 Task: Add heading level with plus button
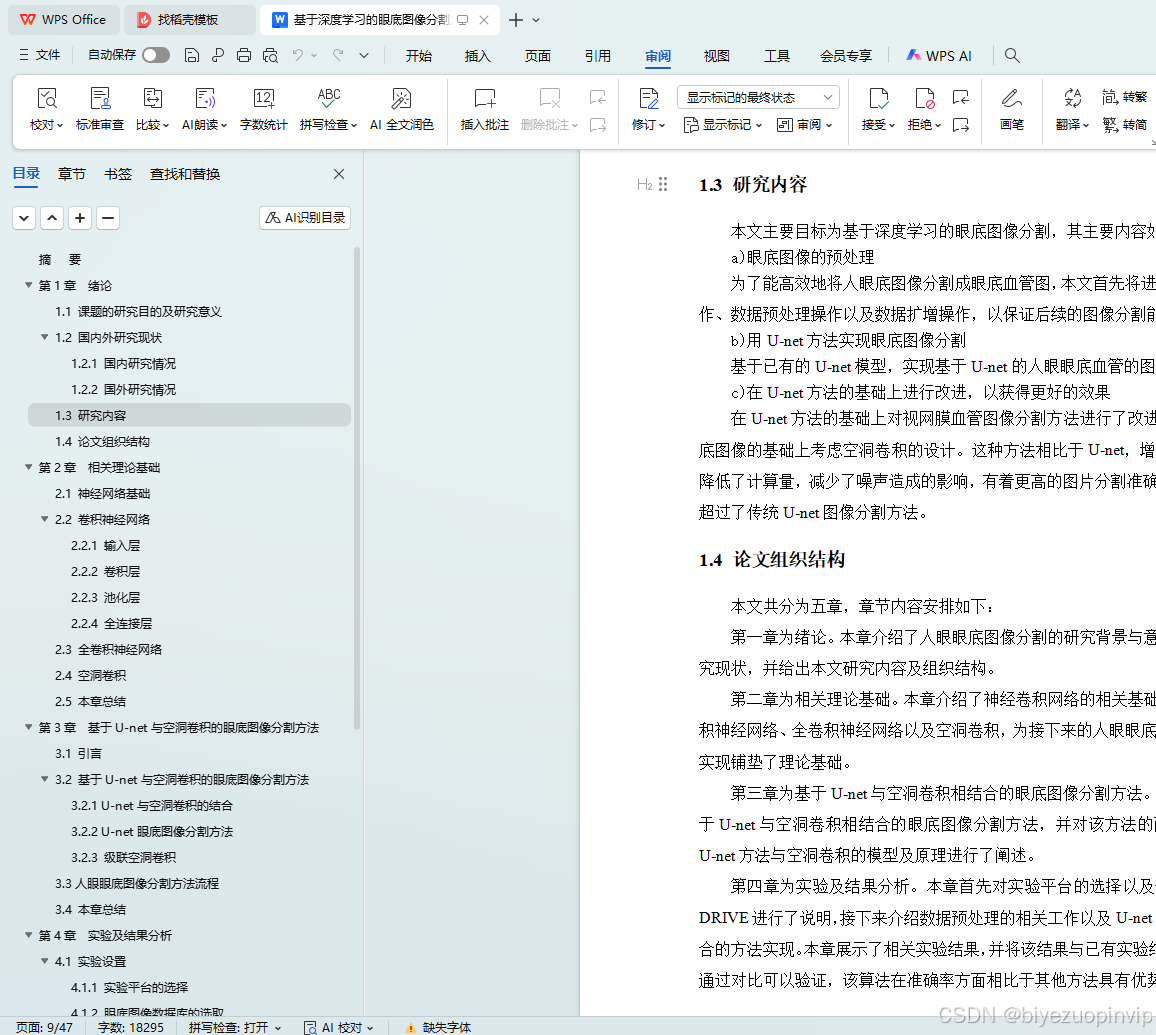(80, 217)
